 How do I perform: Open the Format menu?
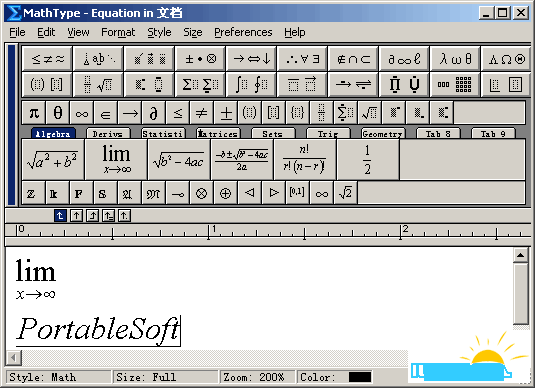click(118, 32)
